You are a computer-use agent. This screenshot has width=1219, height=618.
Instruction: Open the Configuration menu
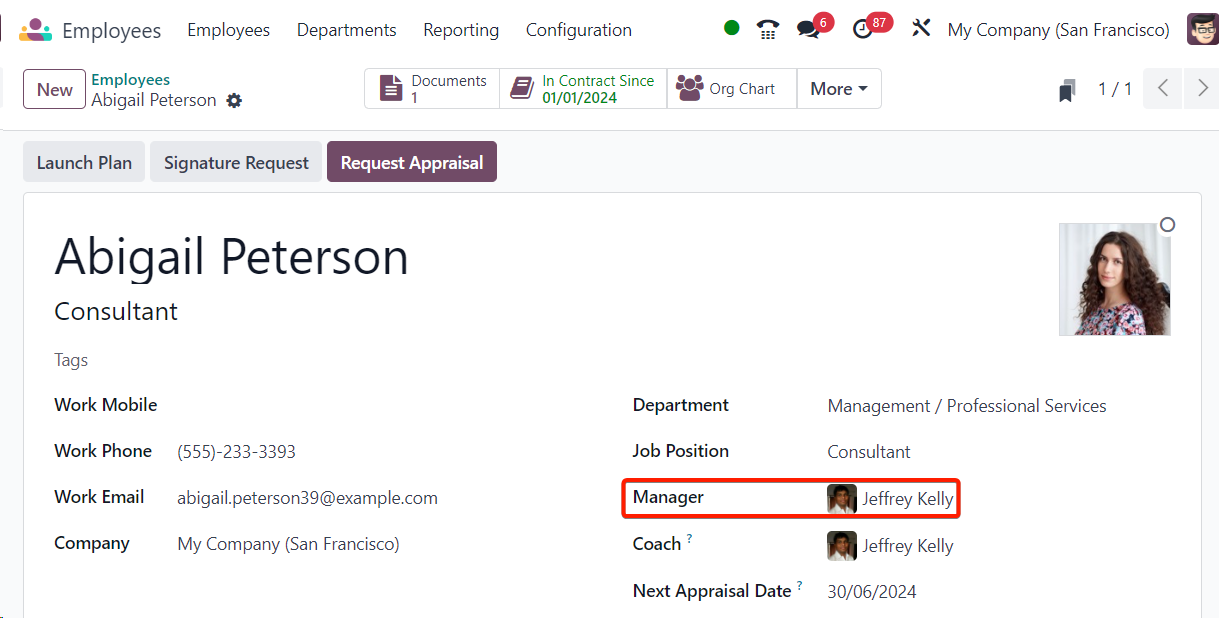click(x=579, y=30)
